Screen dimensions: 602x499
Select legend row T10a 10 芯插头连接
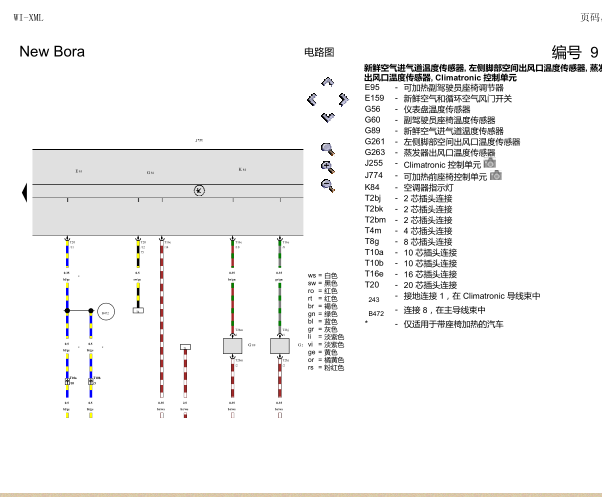(x=410, y=252)
